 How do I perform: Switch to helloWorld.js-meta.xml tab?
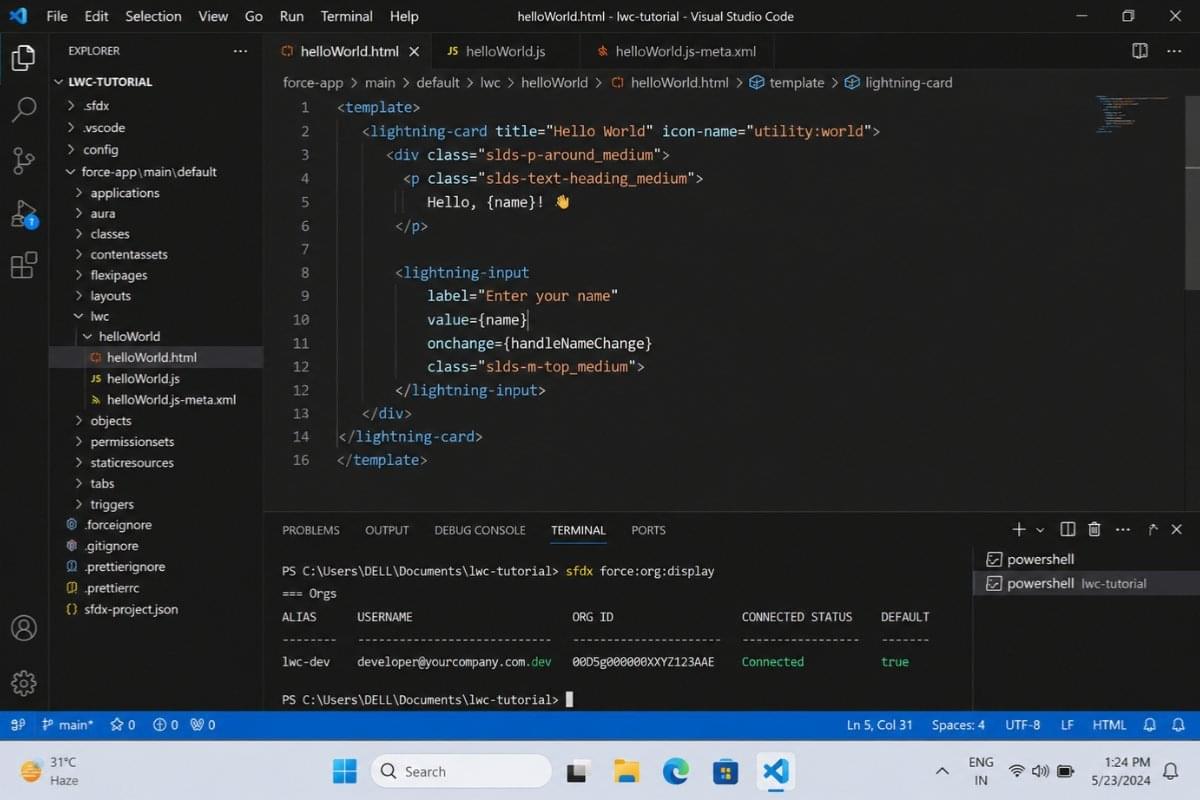click(x=677, y=51)
